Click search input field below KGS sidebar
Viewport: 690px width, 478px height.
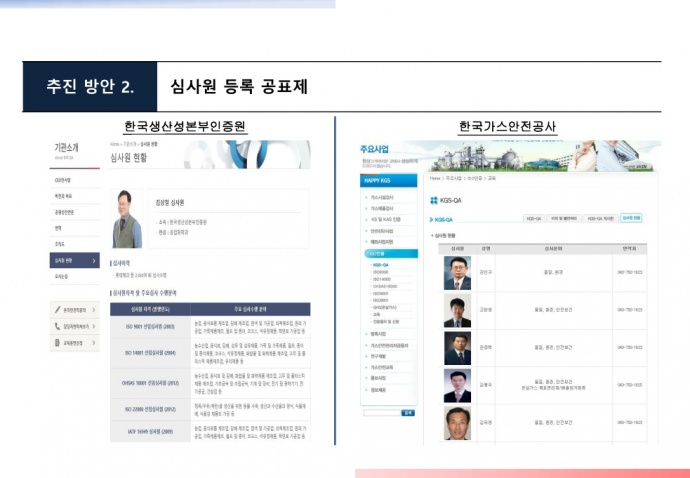tap(382, 413)
